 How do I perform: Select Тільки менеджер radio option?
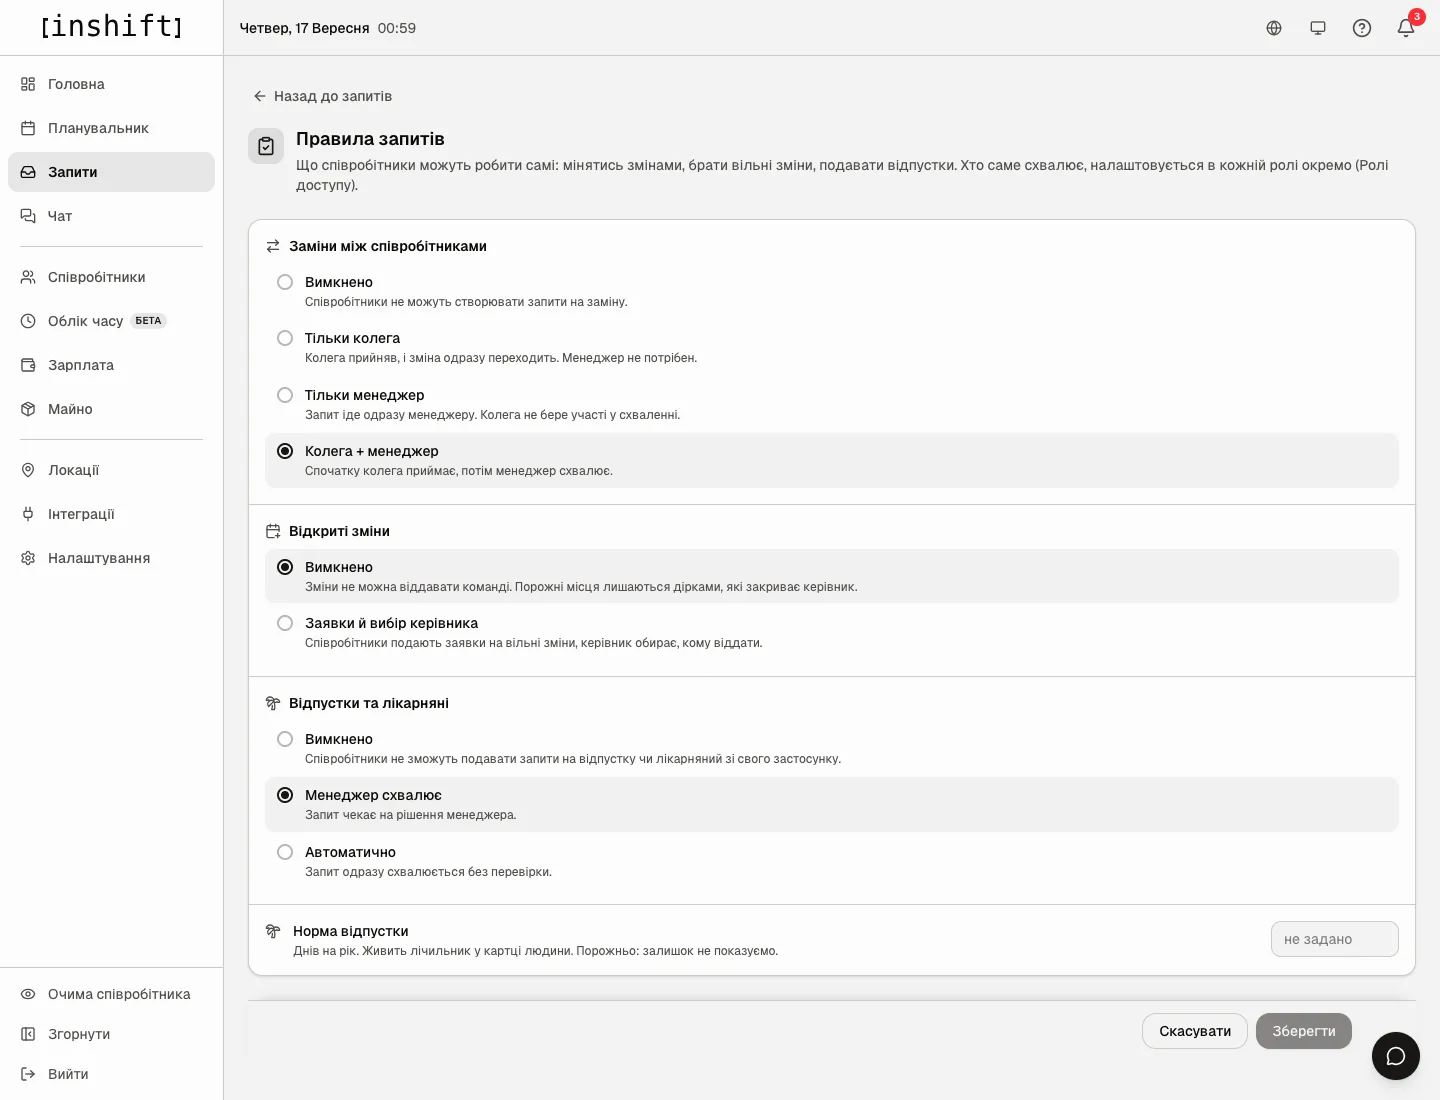pos(832,404)
